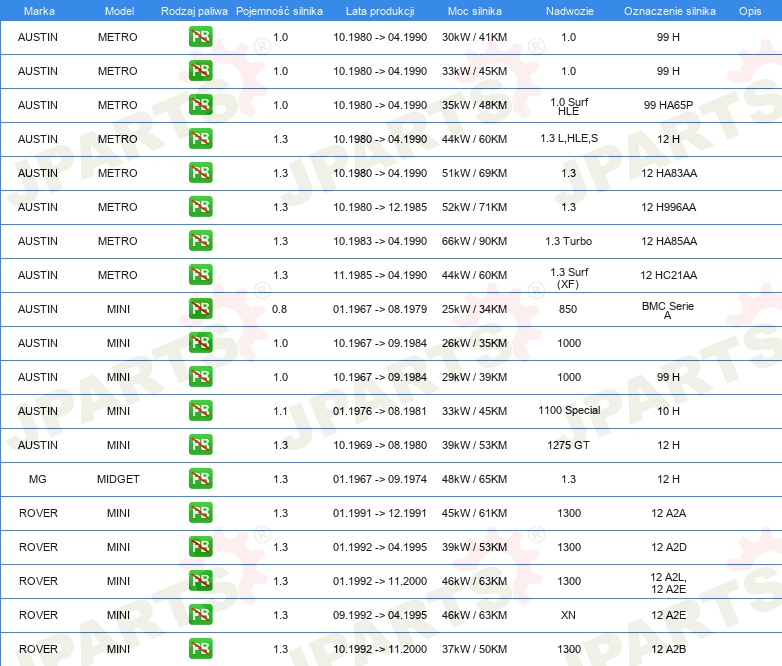The width and height of the screenshot is (782, 666).
Task: Select production years 10.1983 -> 04.1990
Action: click(380, 241)
